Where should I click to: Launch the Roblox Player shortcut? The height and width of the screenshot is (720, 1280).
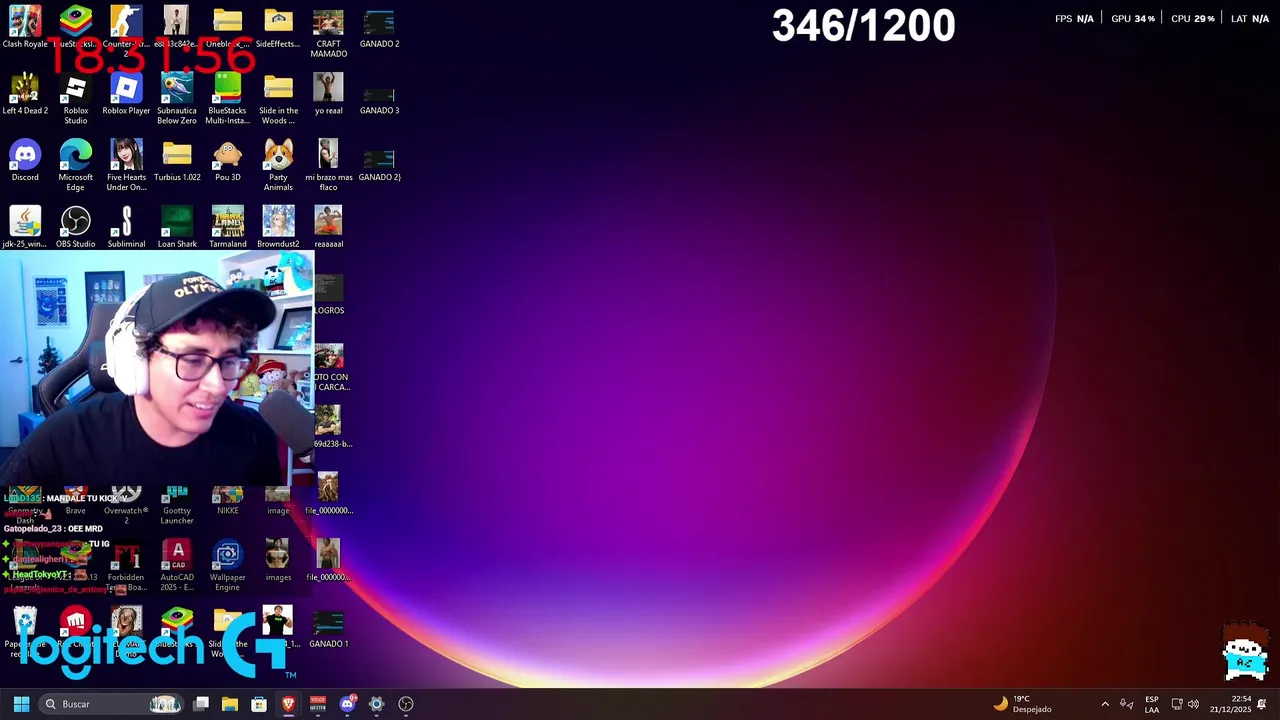126,95
